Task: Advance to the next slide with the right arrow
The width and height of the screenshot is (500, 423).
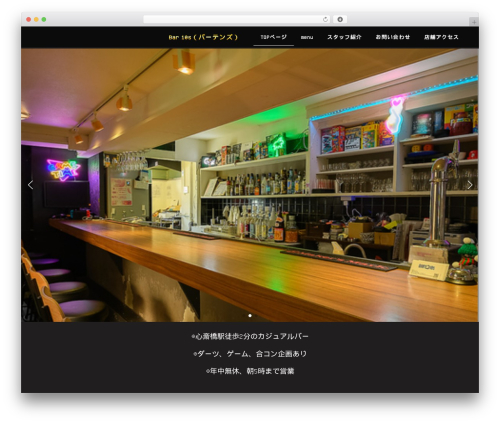Action: (470, 185)
